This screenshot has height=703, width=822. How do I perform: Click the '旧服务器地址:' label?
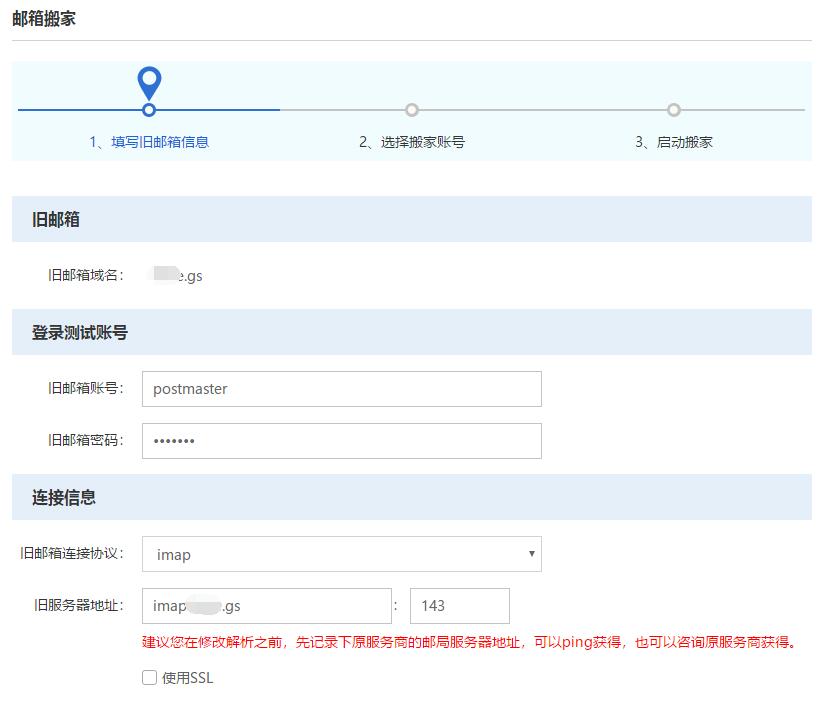79,605
